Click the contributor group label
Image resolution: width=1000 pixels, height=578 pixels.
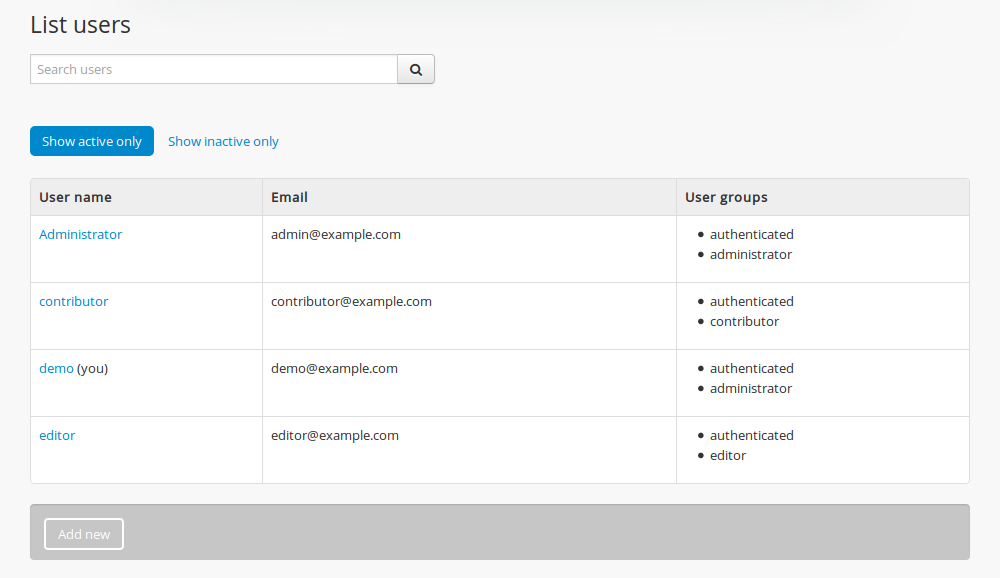pos(744,321)
